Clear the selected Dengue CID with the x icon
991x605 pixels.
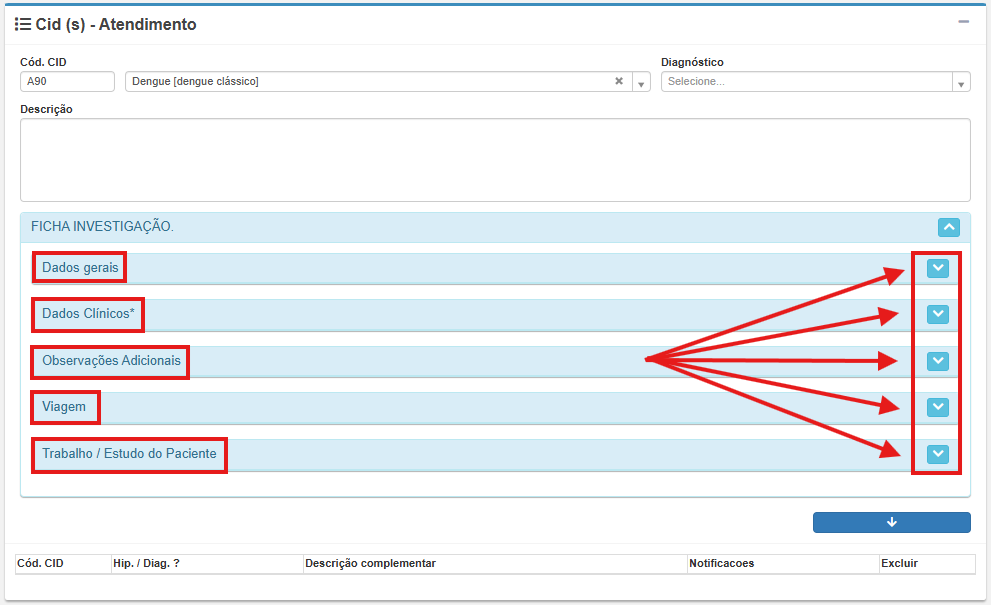point(619,82)
